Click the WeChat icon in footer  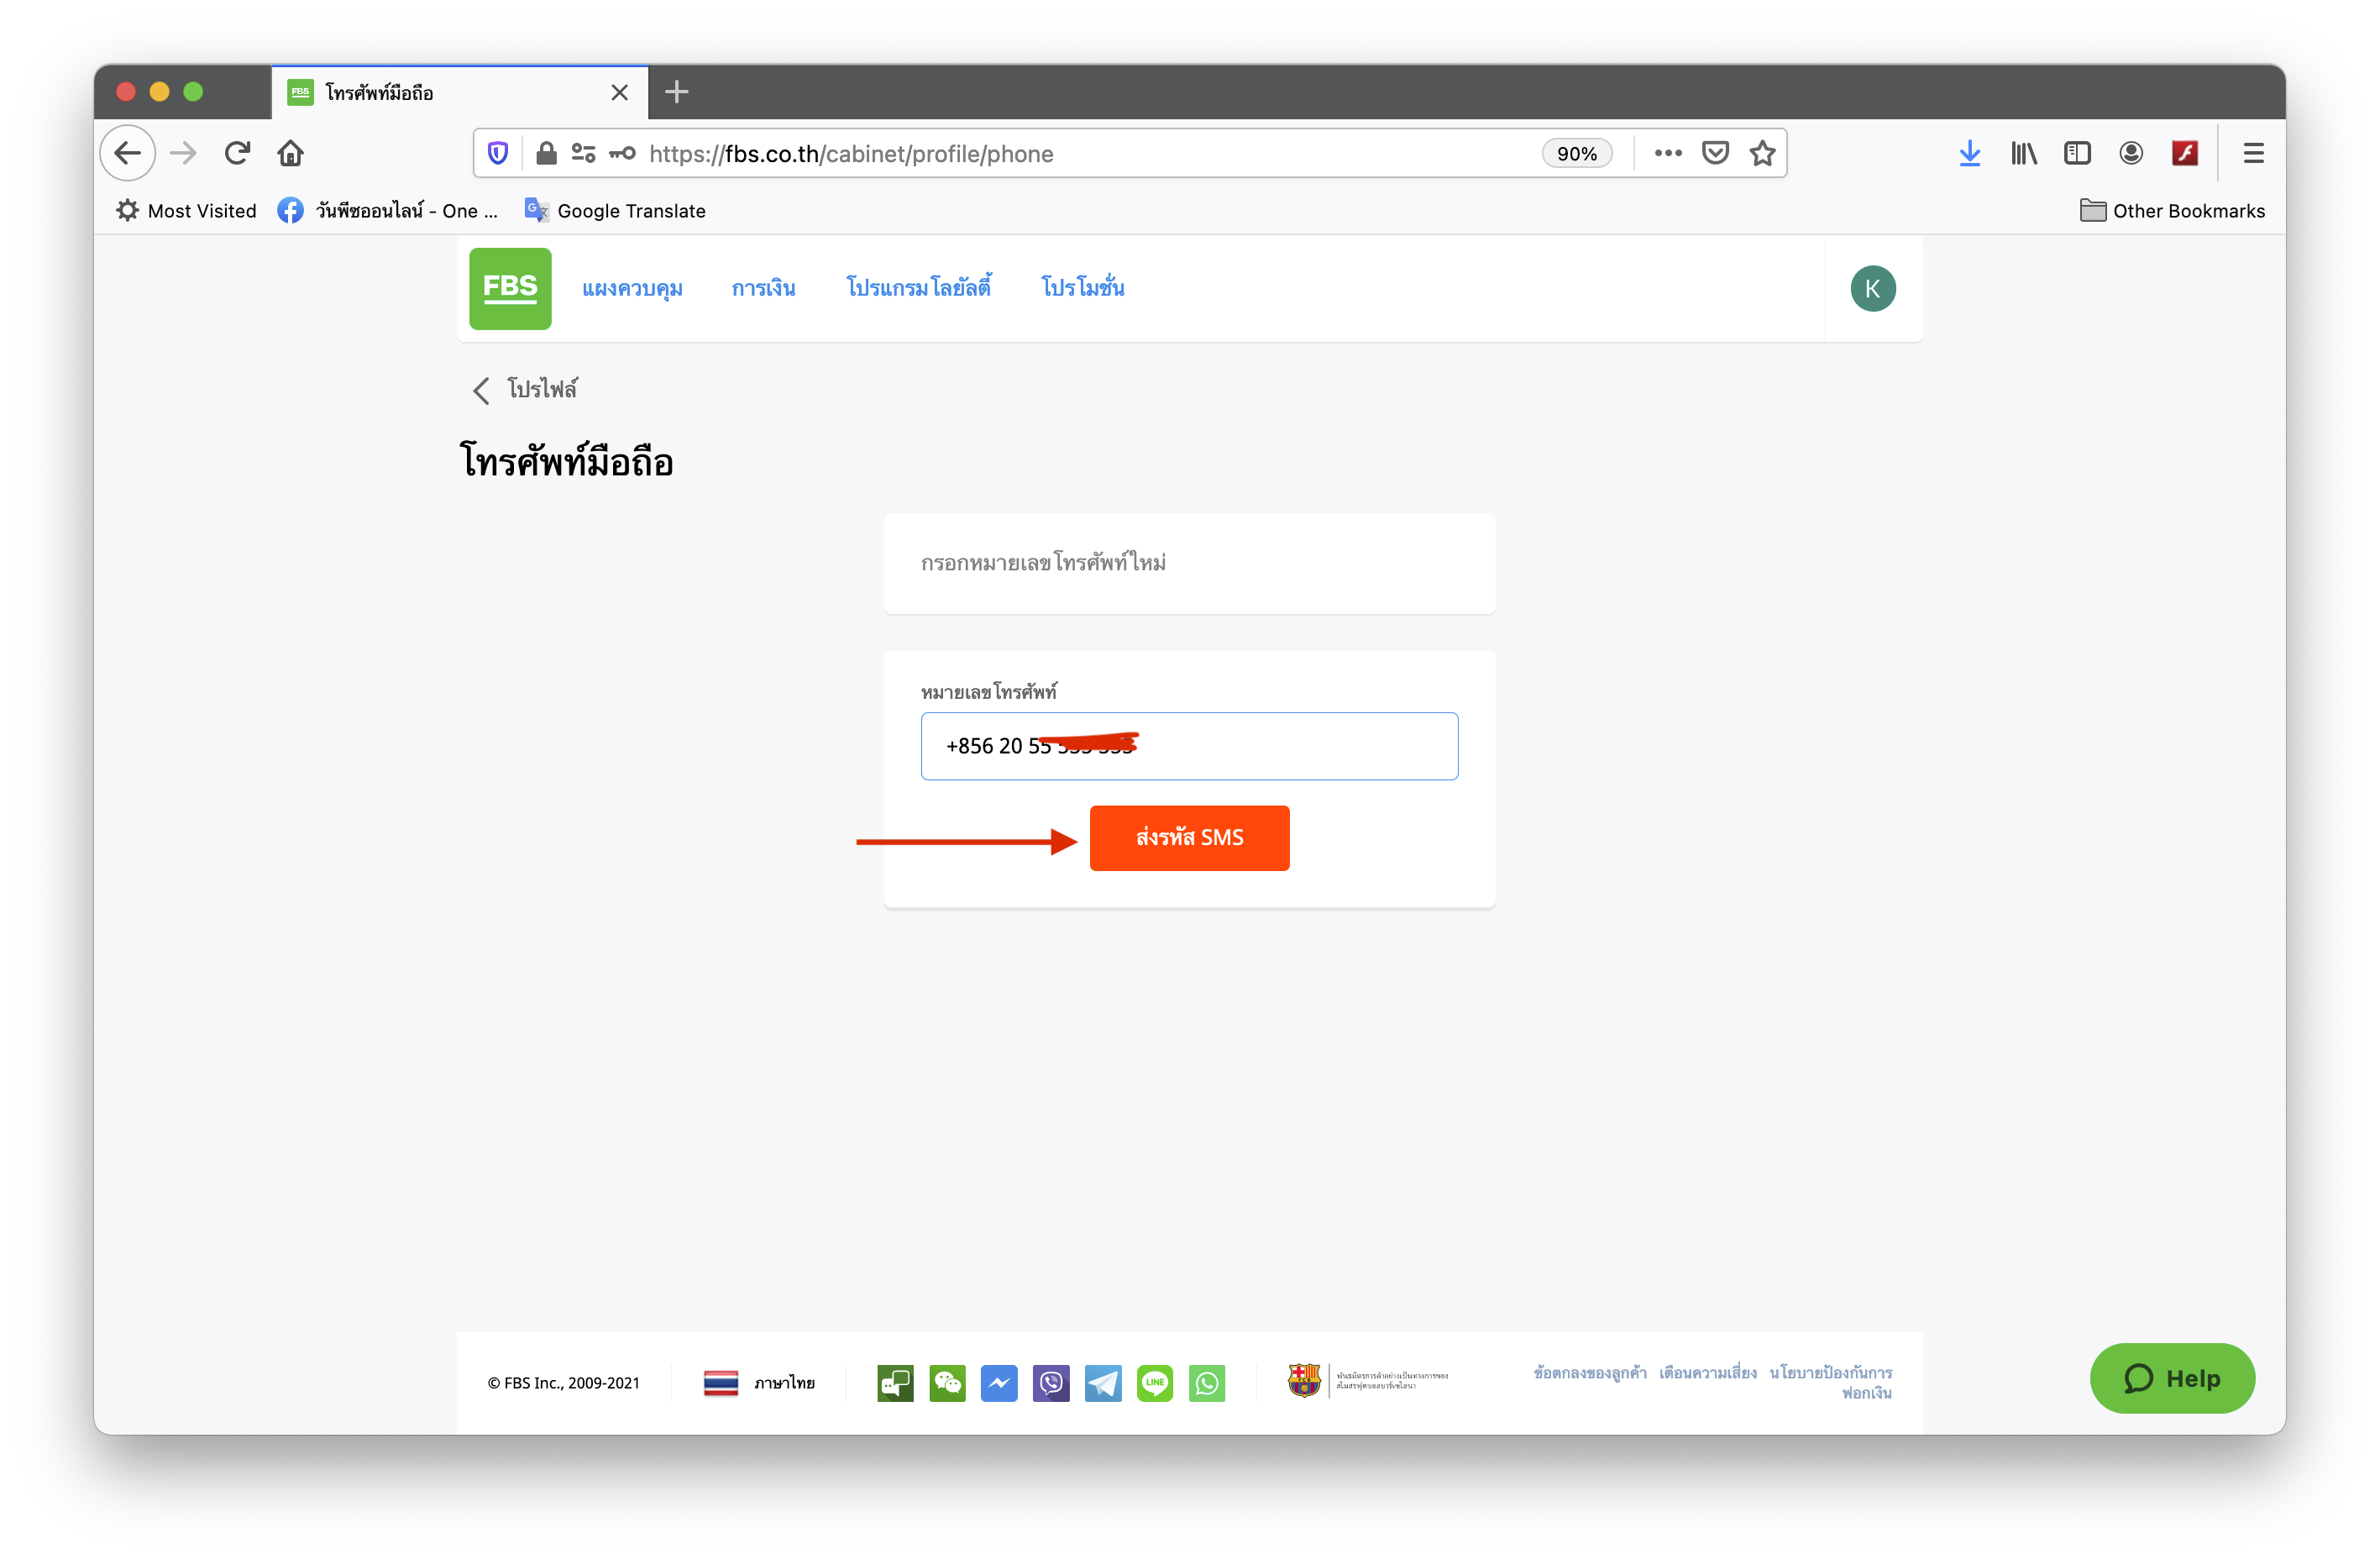(946, 1383)
